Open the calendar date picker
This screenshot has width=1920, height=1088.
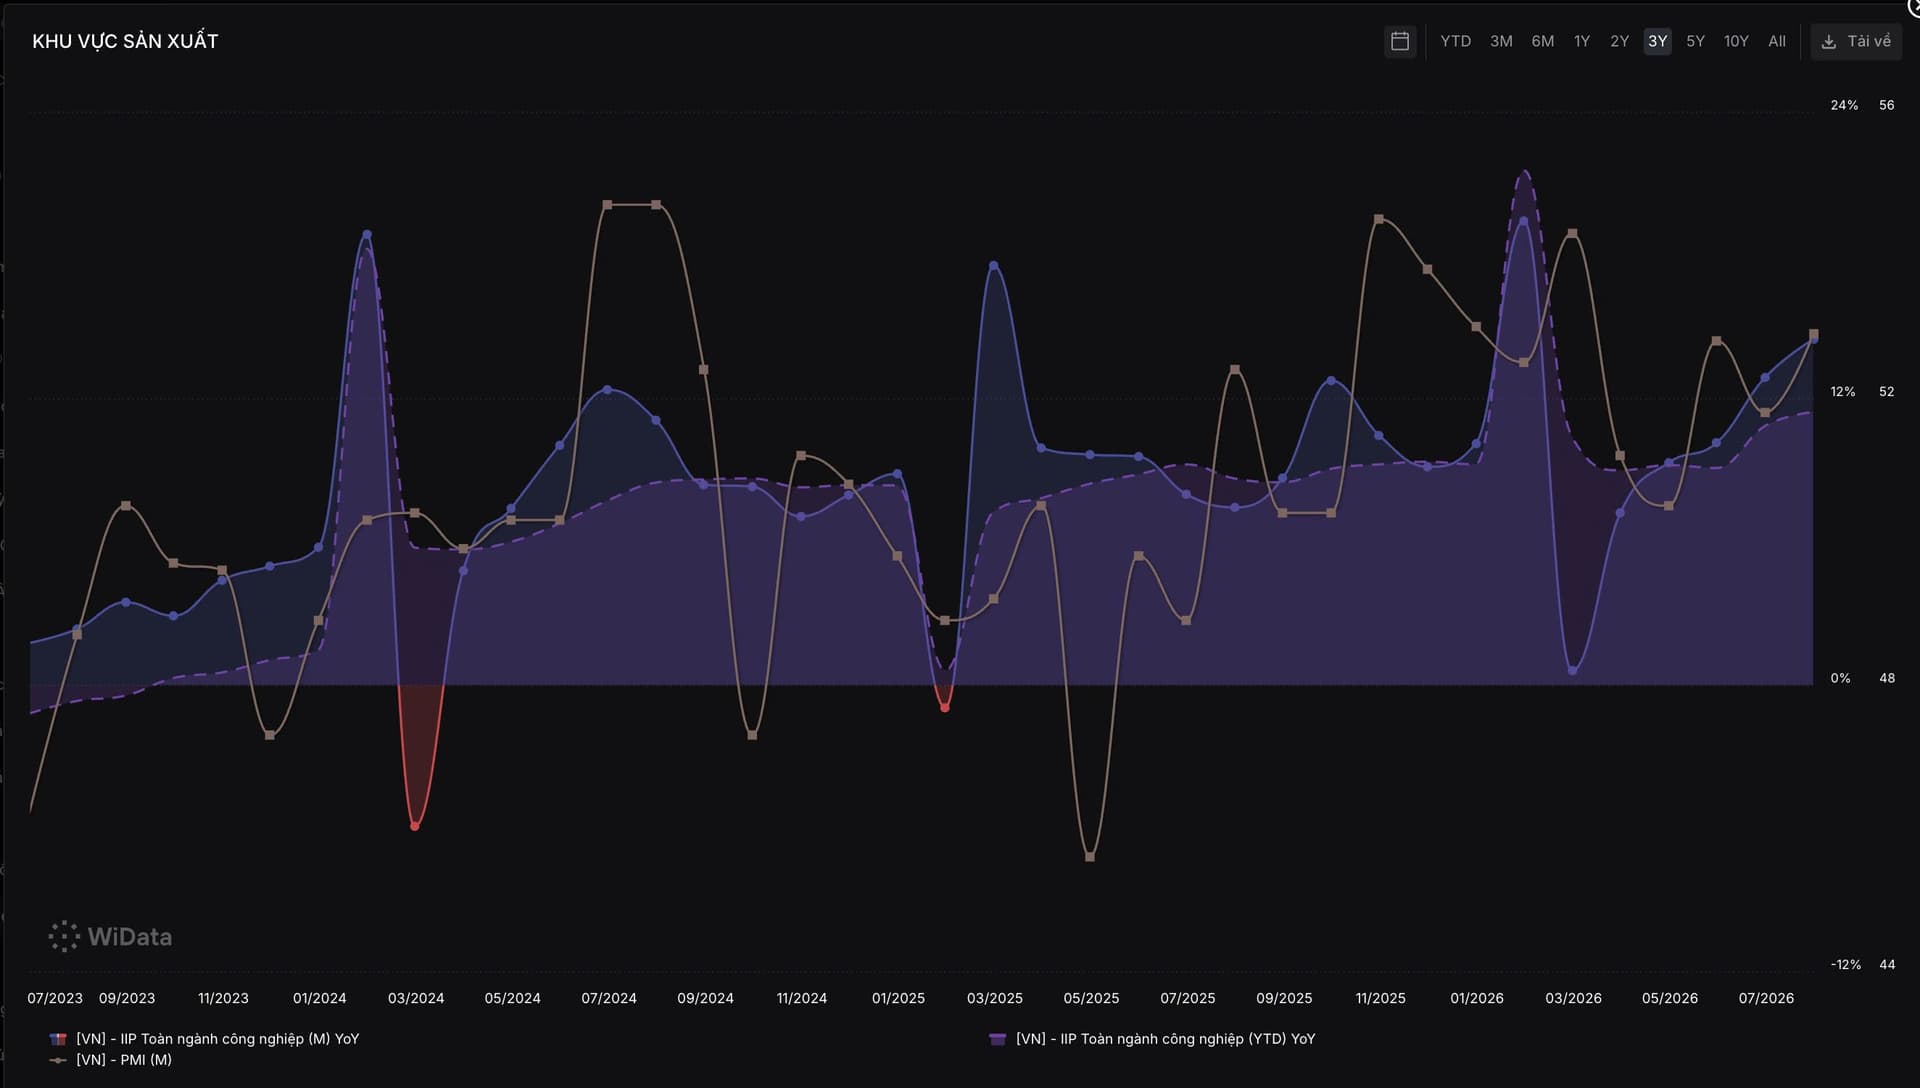(x=1400, y=41)
